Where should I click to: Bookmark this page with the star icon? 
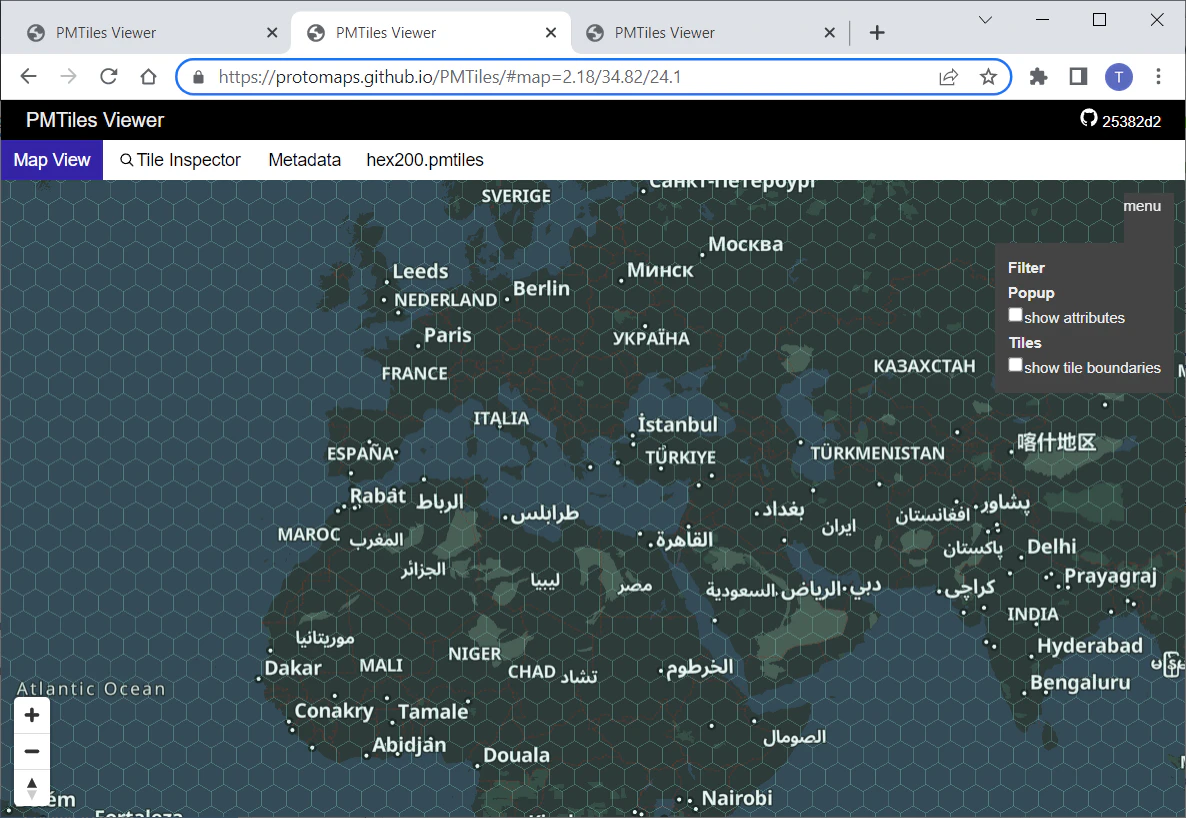tap(988, 76)
